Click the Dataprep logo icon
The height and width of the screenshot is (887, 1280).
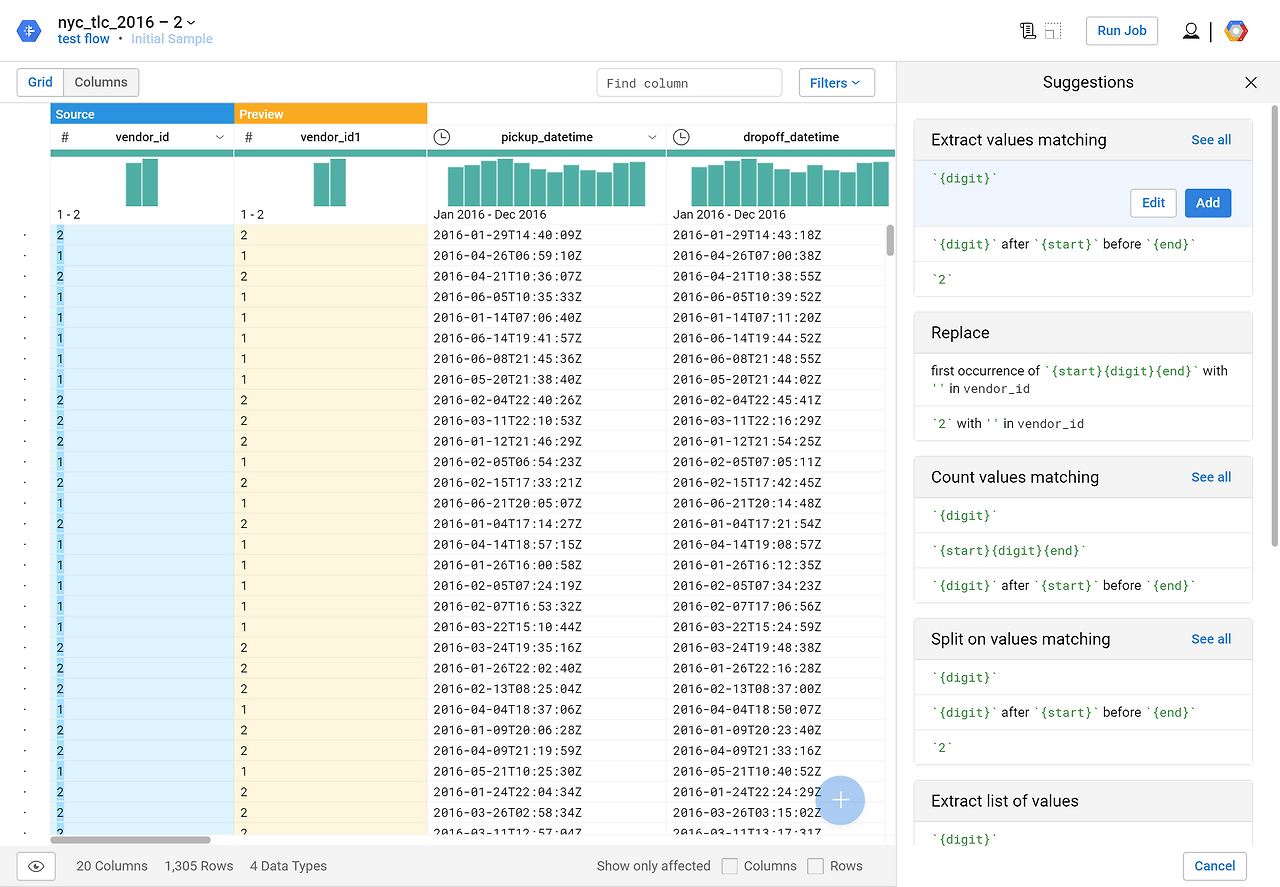(x=29, y=31)
